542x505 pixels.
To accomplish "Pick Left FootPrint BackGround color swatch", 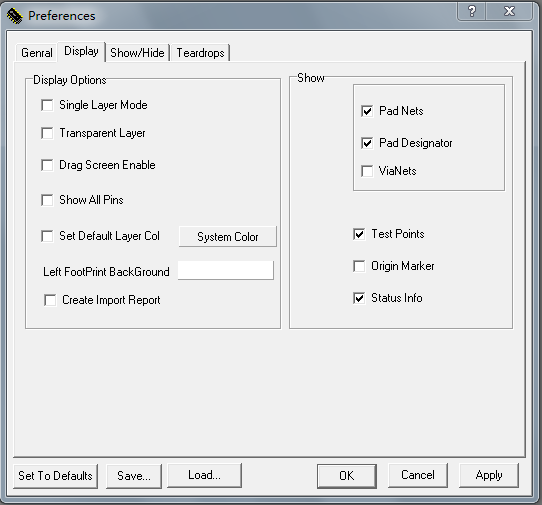I will coord(226,270).
